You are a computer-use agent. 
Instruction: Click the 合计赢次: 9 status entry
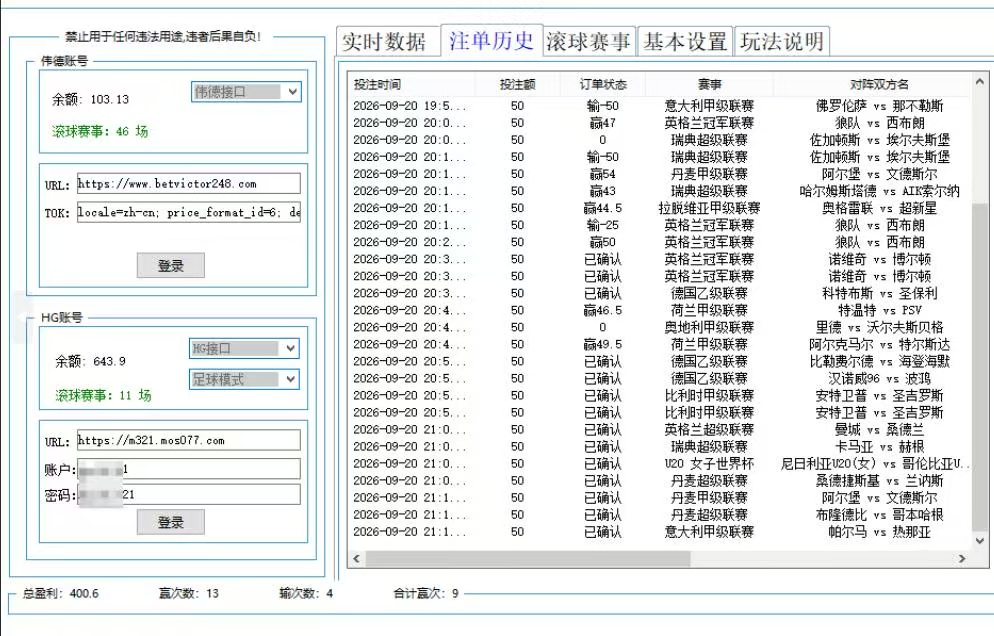(425, 594)
